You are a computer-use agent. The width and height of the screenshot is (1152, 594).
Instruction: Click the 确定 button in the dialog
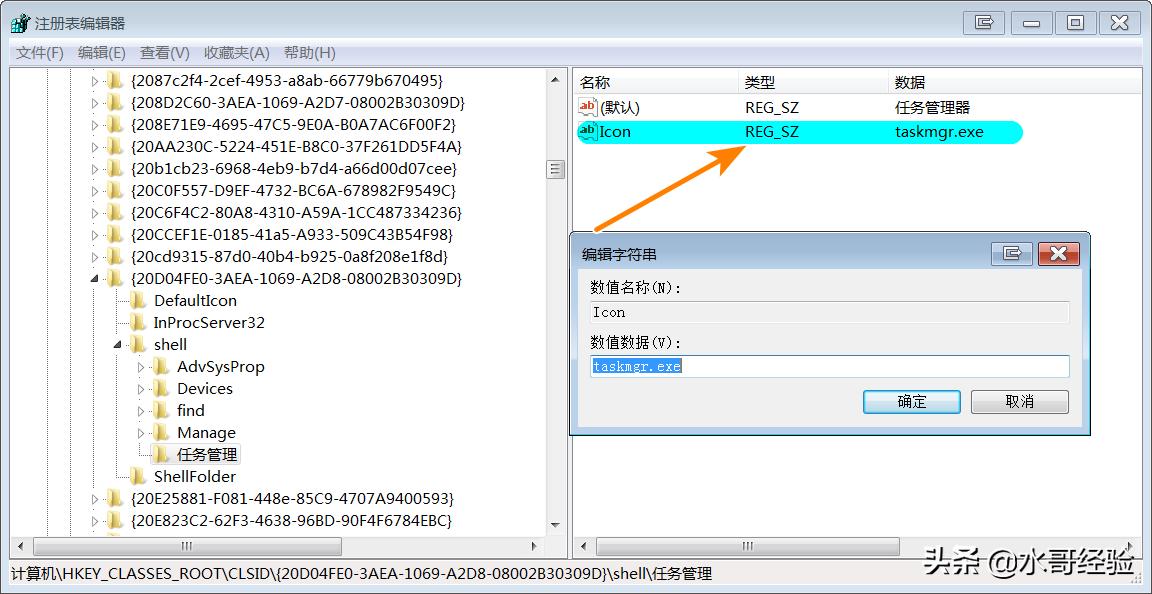point(912,401)
